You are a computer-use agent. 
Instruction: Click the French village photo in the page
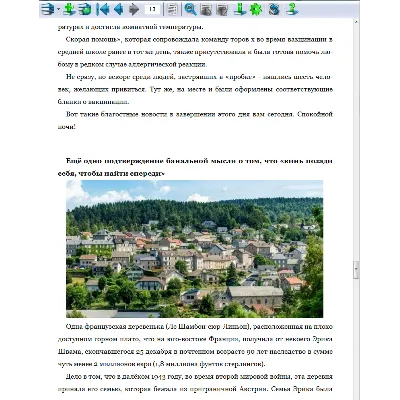[x=194, y=249]
